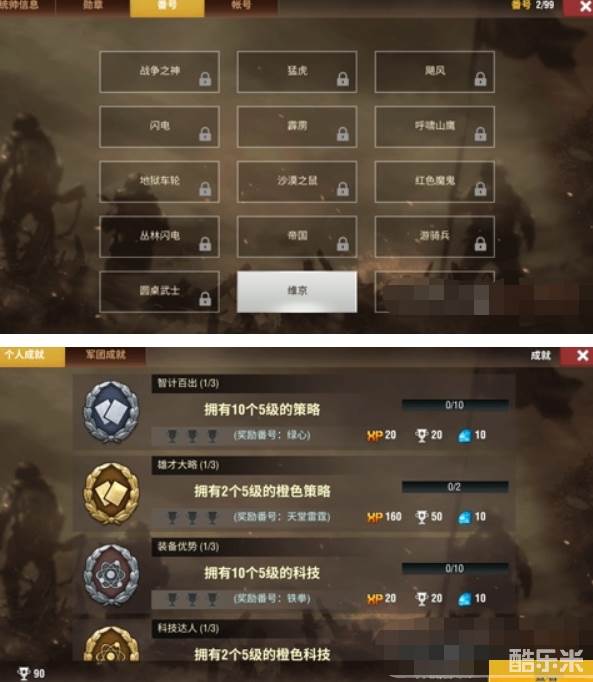Viewport: 593px width, 682px height.
Task: Click the blue gem reward in 智计百出
Action: click(465, 435)
